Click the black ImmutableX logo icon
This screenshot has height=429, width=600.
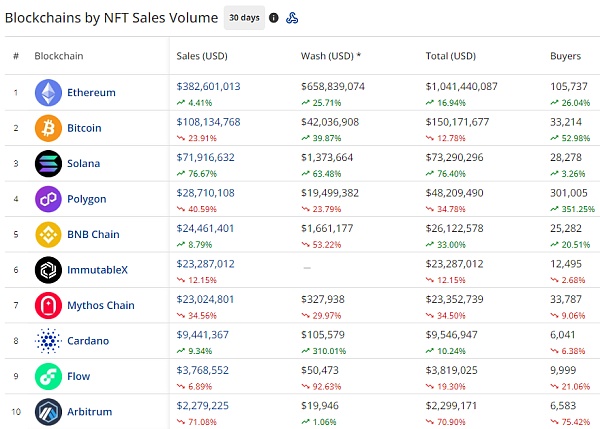point(48,270)
